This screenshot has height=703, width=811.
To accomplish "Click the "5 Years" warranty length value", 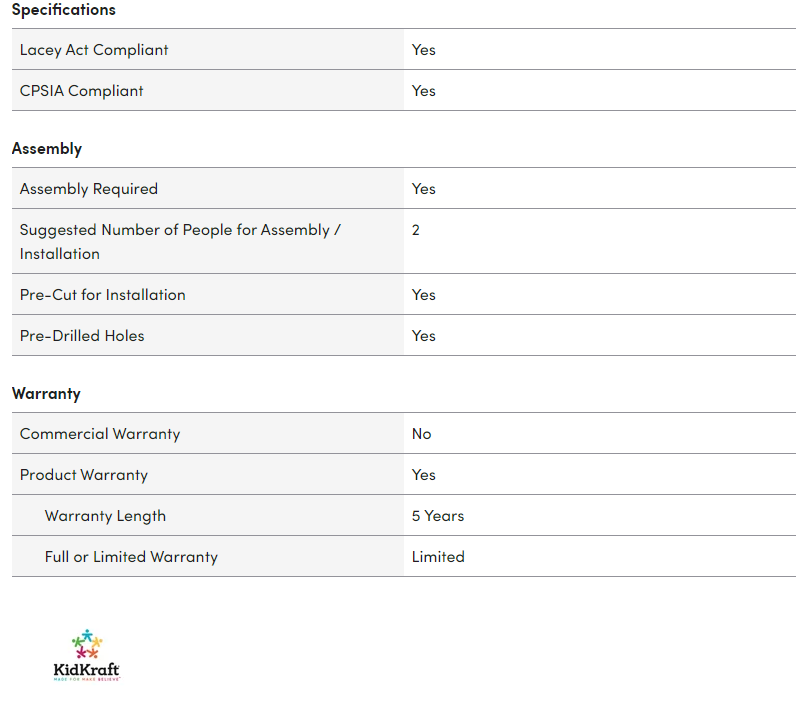I will point(438,516).
